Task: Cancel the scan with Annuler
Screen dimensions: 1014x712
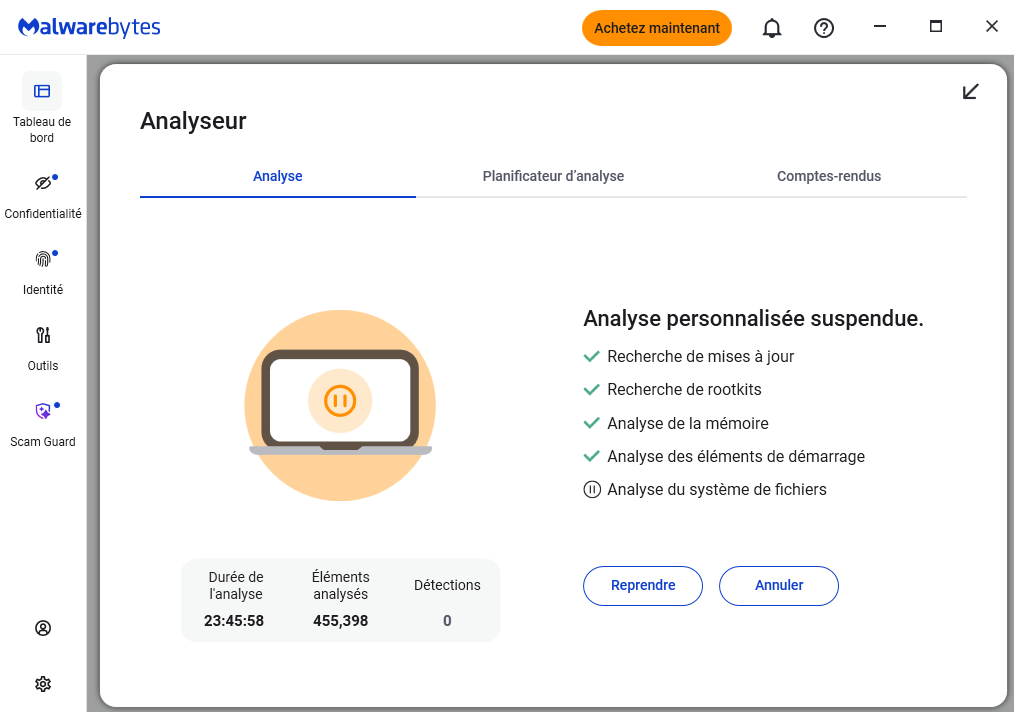Action: (779, 586)
